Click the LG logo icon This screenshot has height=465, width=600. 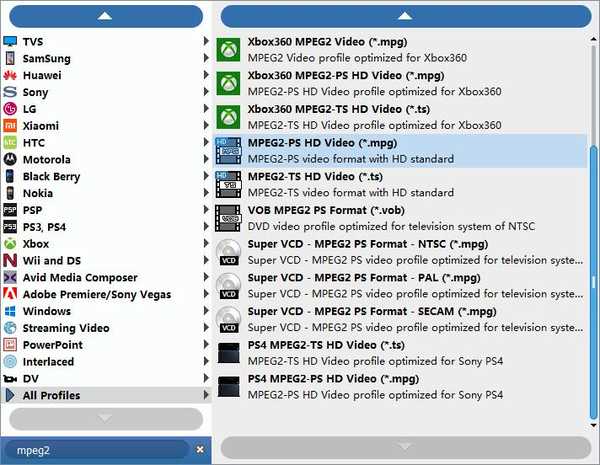(10, 109)
